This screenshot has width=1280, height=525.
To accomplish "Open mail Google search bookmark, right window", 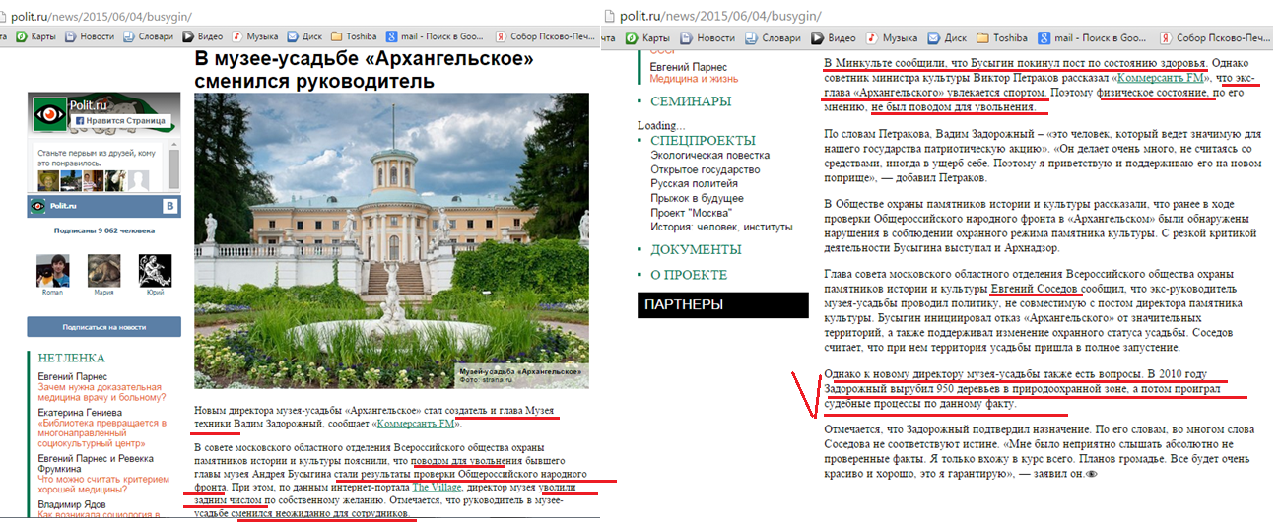I will [1093, 37].
